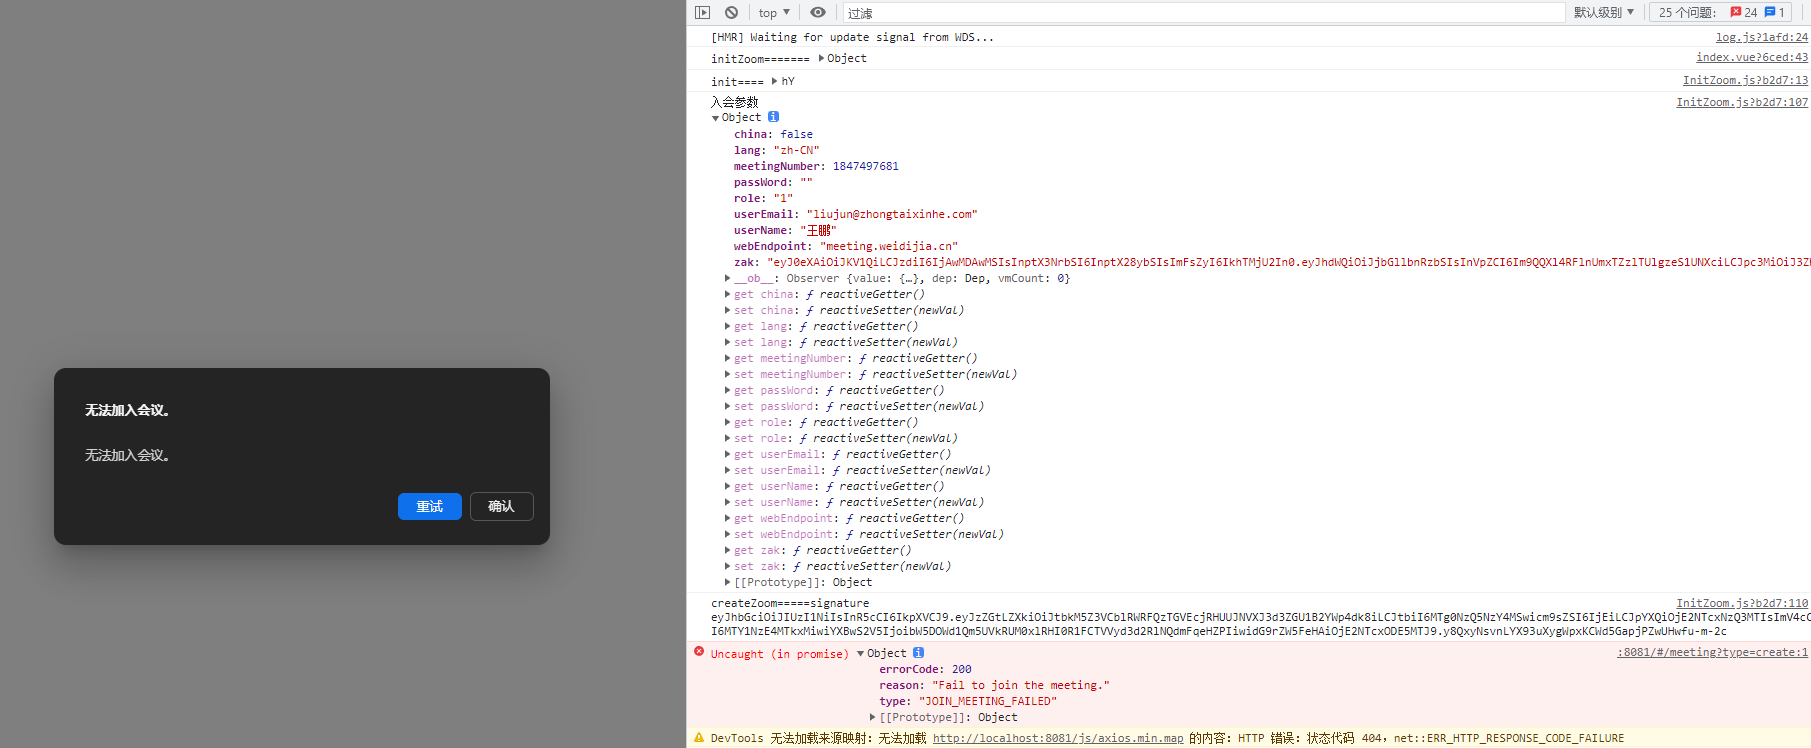Click the 确认 confirm button

tap(502, 507)
